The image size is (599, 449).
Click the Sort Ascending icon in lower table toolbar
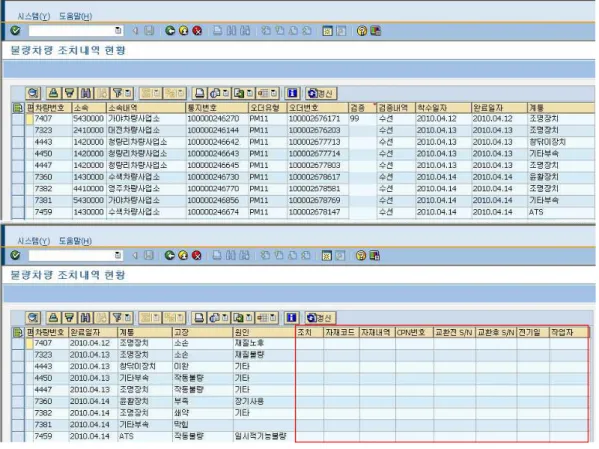[53, 318]
